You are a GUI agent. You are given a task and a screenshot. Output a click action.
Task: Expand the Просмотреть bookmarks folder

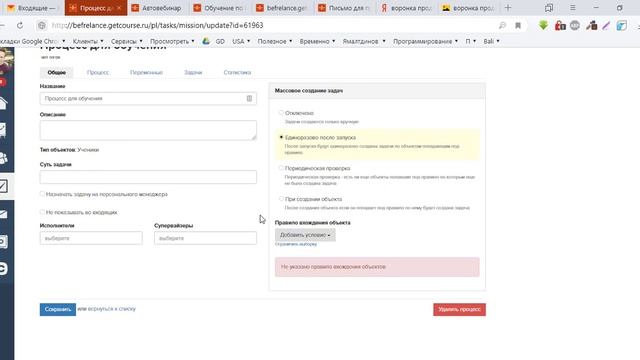[172, 41]
